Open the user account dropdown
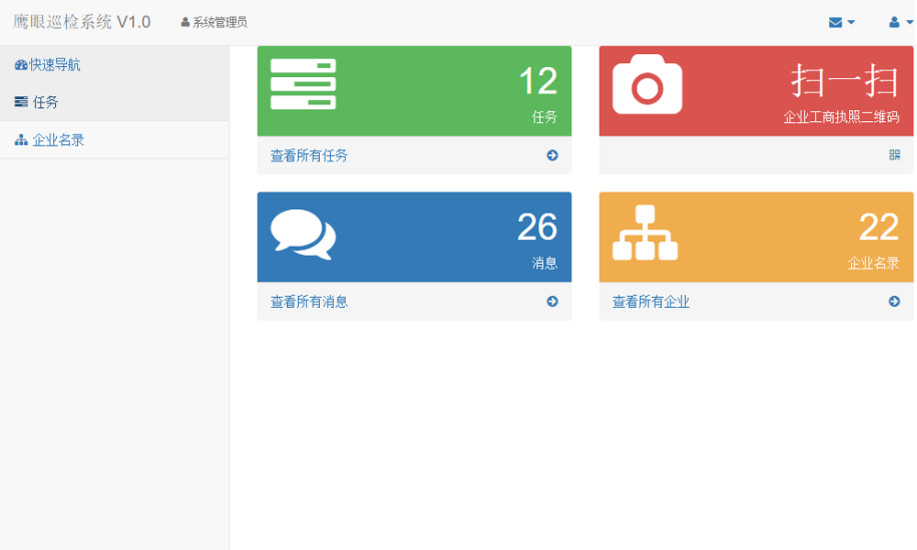This screenshot has width=917, height=550. point(900,22)
